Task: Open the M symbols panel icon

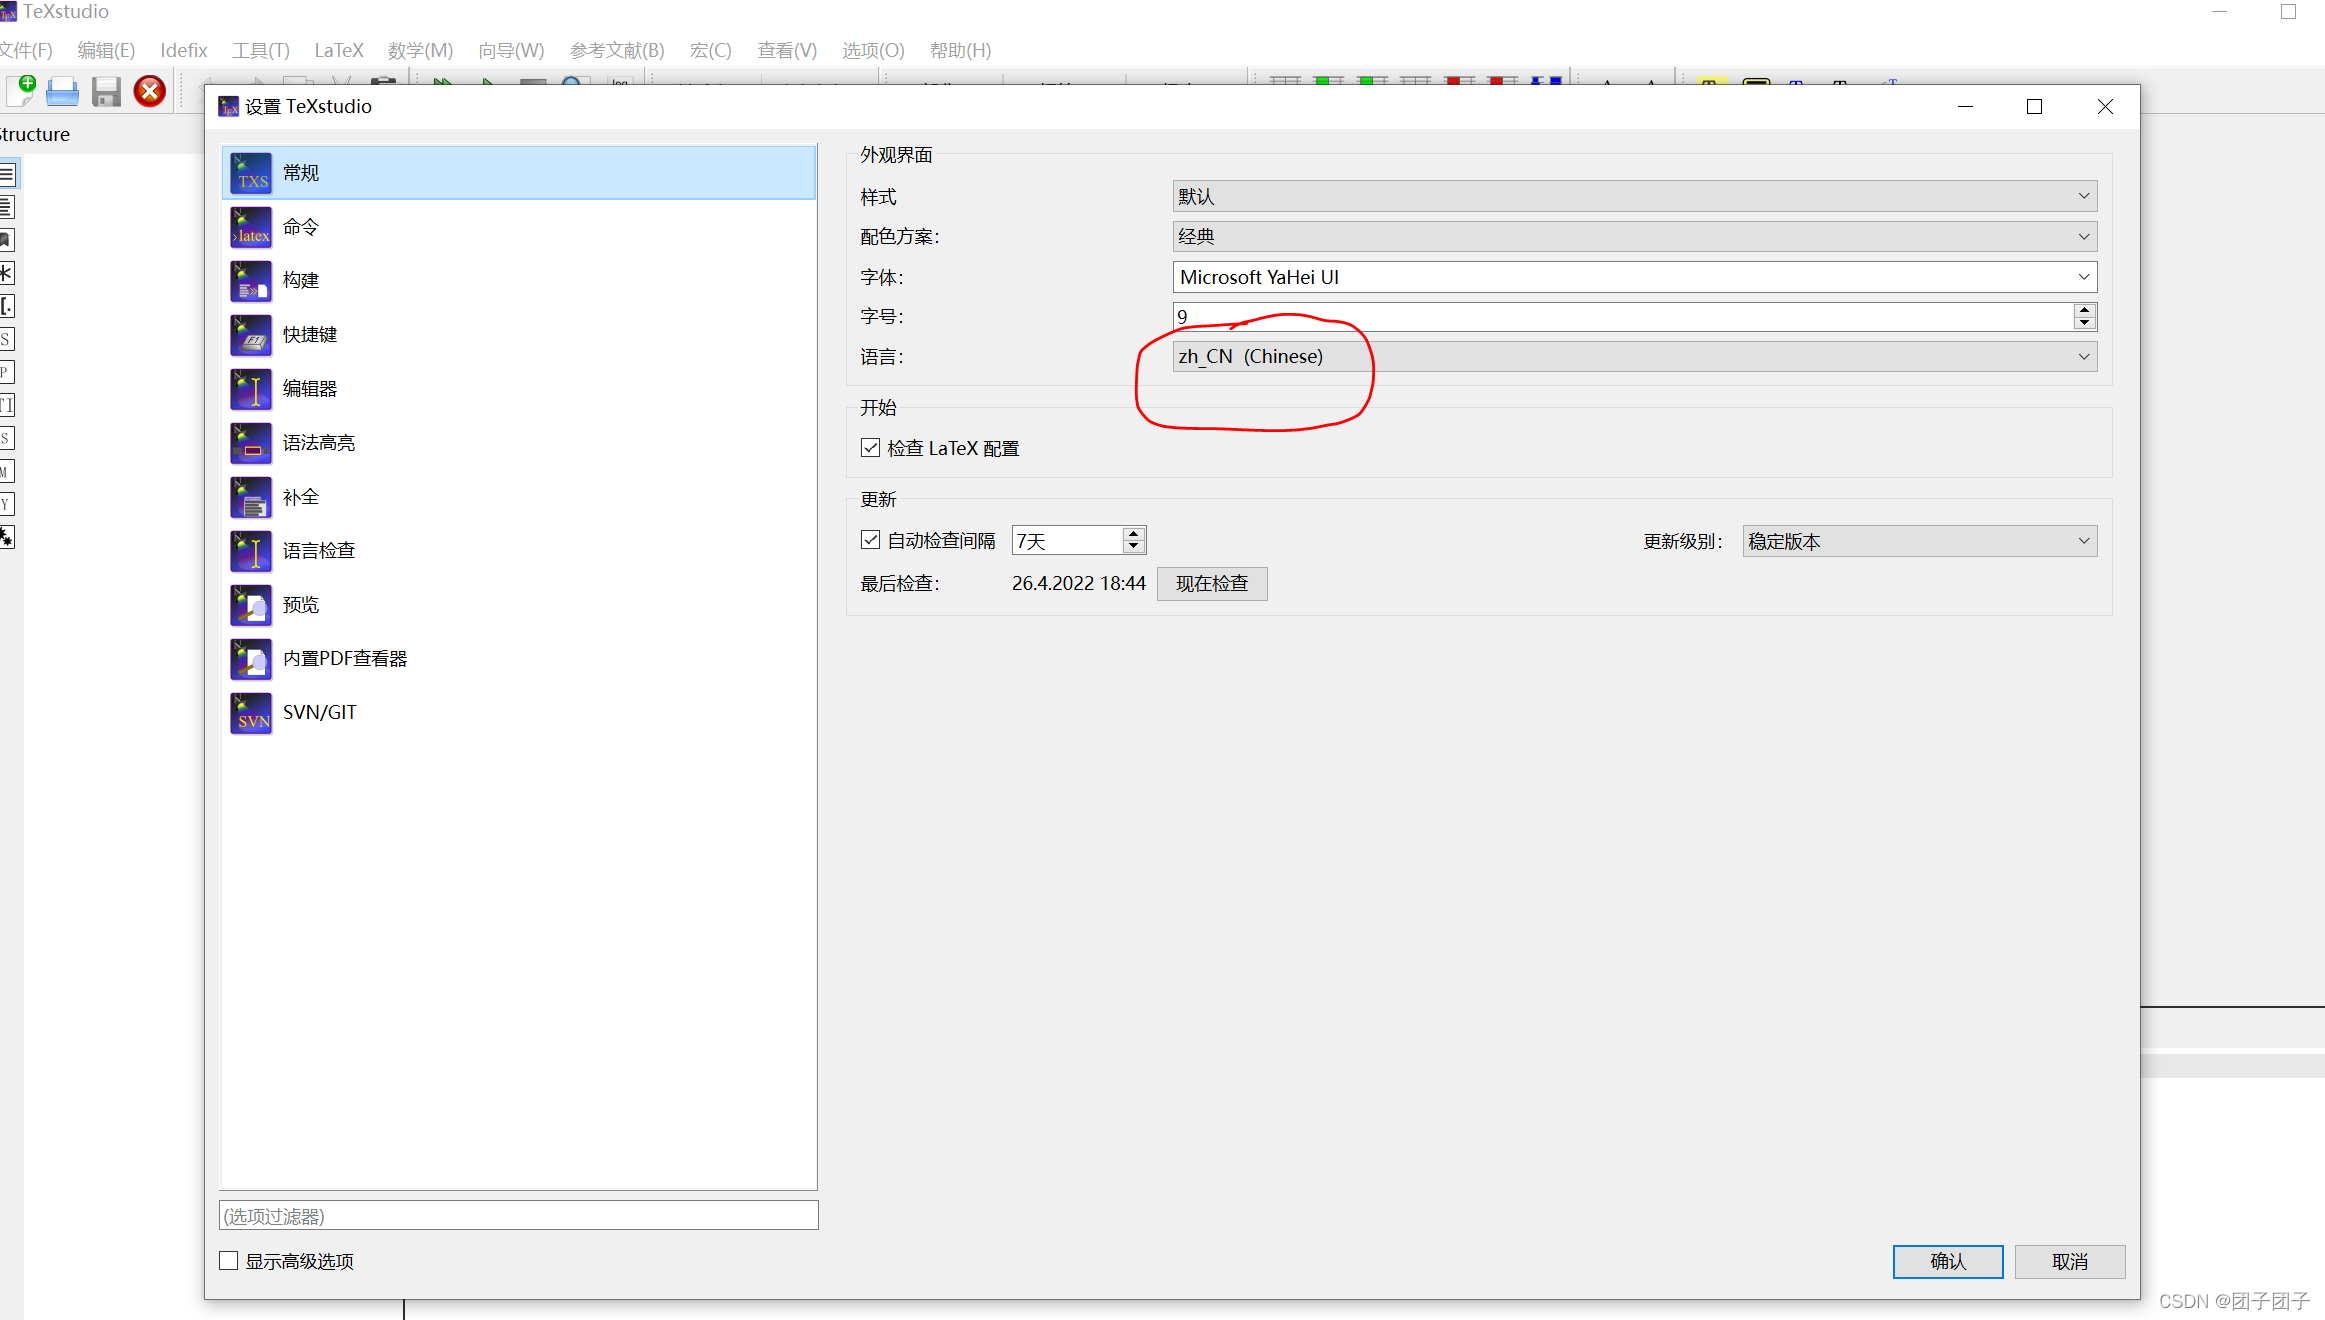Action: pyautogui.click(x=7, y=471)
